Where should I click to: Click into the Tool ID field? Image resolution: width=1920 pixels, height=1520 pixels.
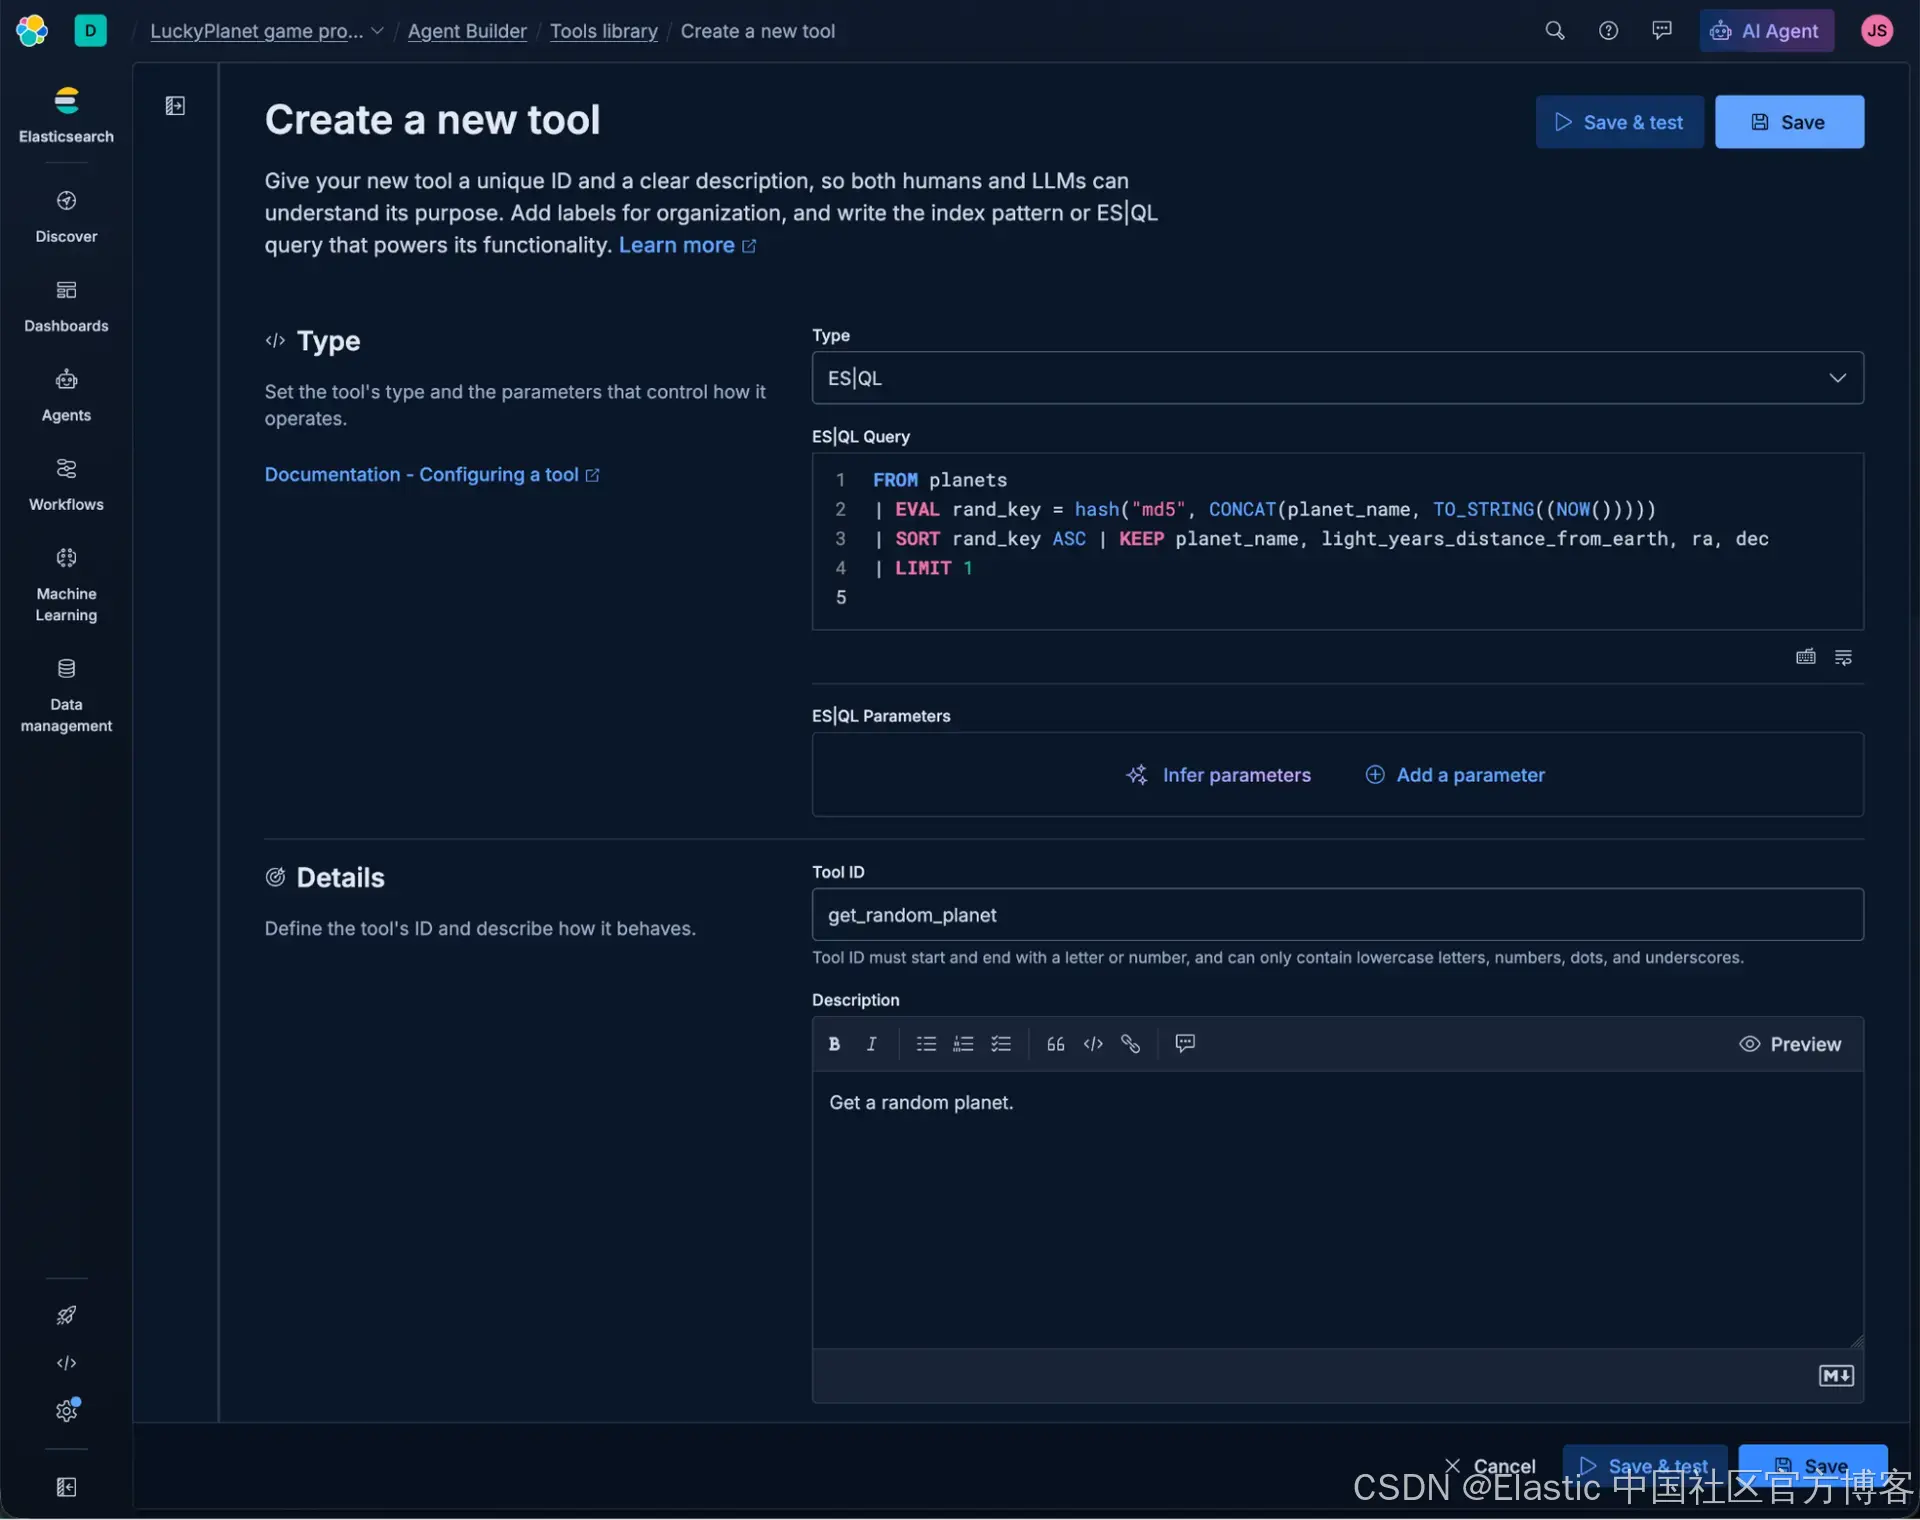click(1337, 914)
